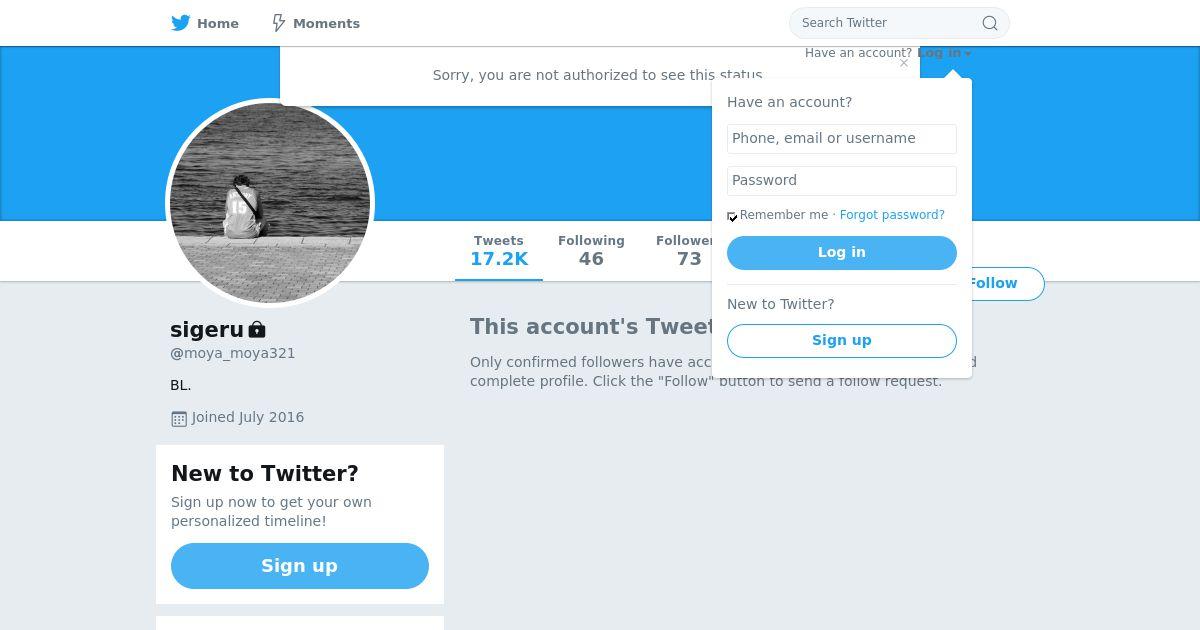Image resolution: width=1200 pixels, height=630 pixels.
Task: Toggle the Remember me checkbox
Action: [x=733, y=216]
